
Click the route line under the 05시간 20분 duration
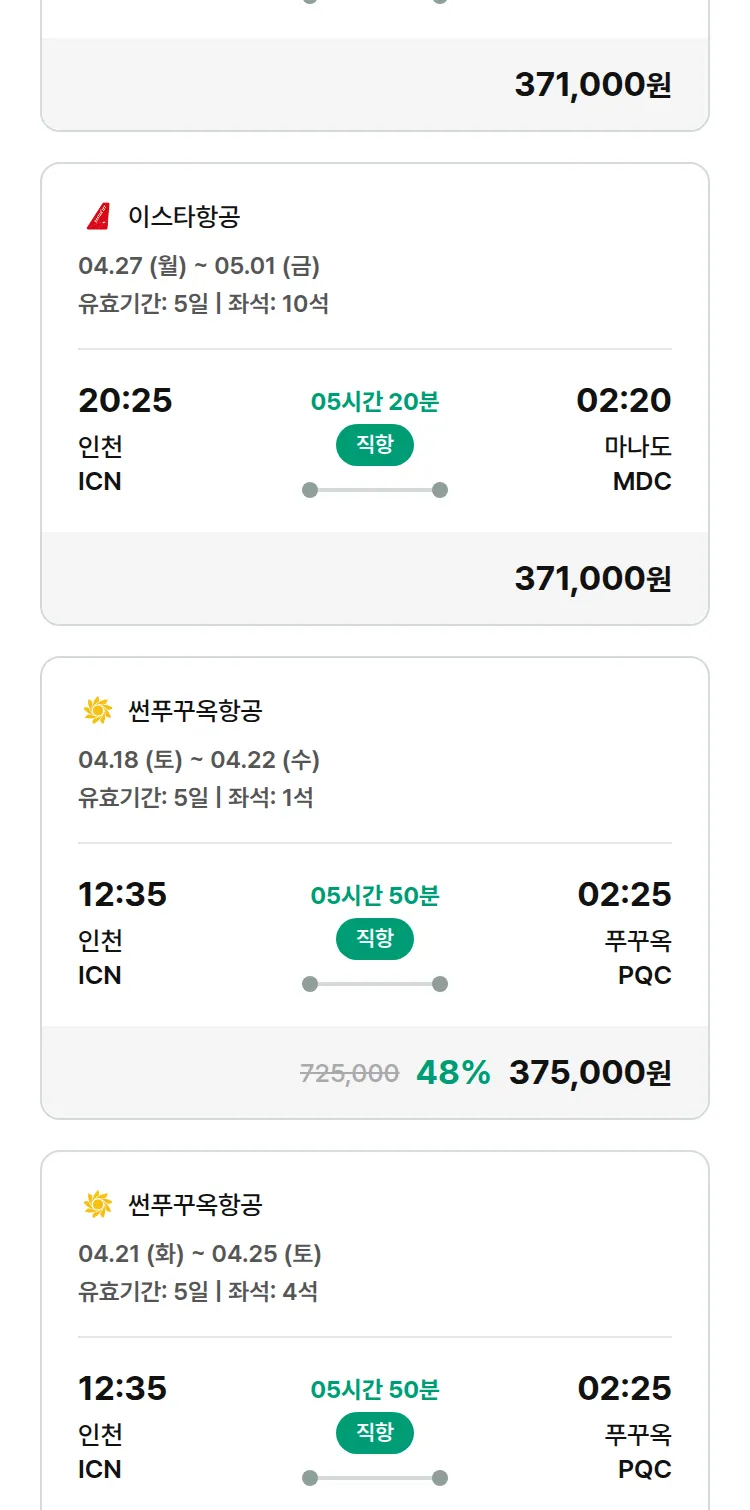[x=375, y=490]
